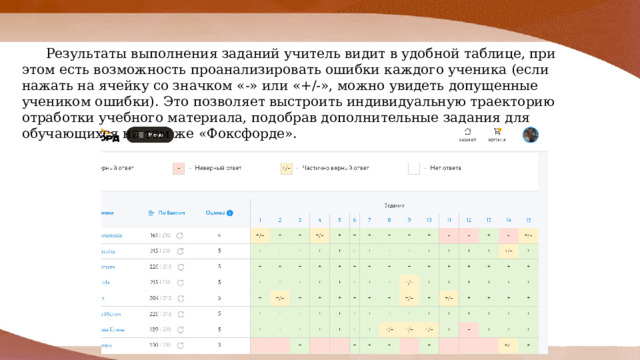Select task column header 15

528,220
